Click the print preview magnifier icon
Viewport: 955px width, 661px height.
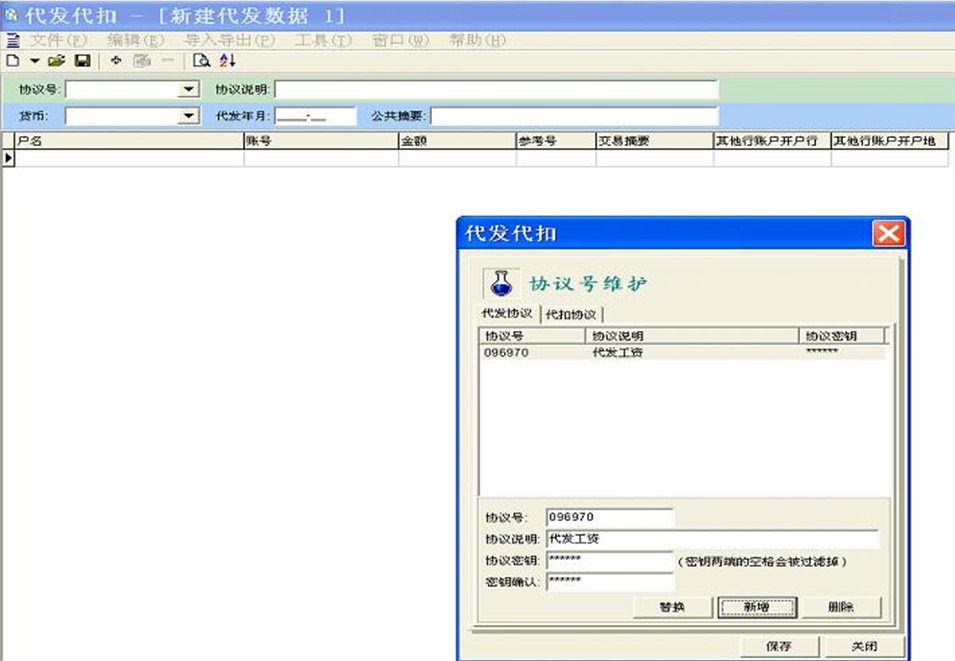pyautogui.click(x=201, y=61)
